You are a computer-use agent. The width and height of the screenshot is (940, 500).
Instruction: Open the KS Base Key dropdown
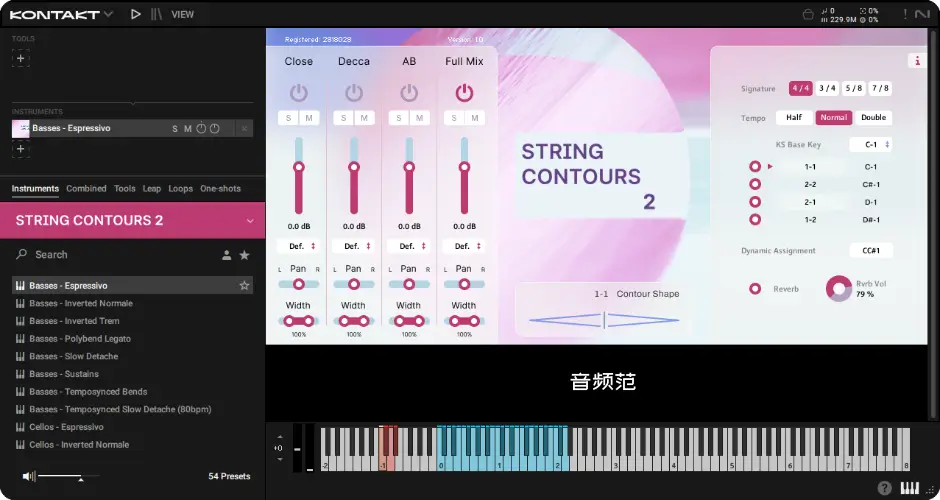pyautogui.click(x=871, y=144)
